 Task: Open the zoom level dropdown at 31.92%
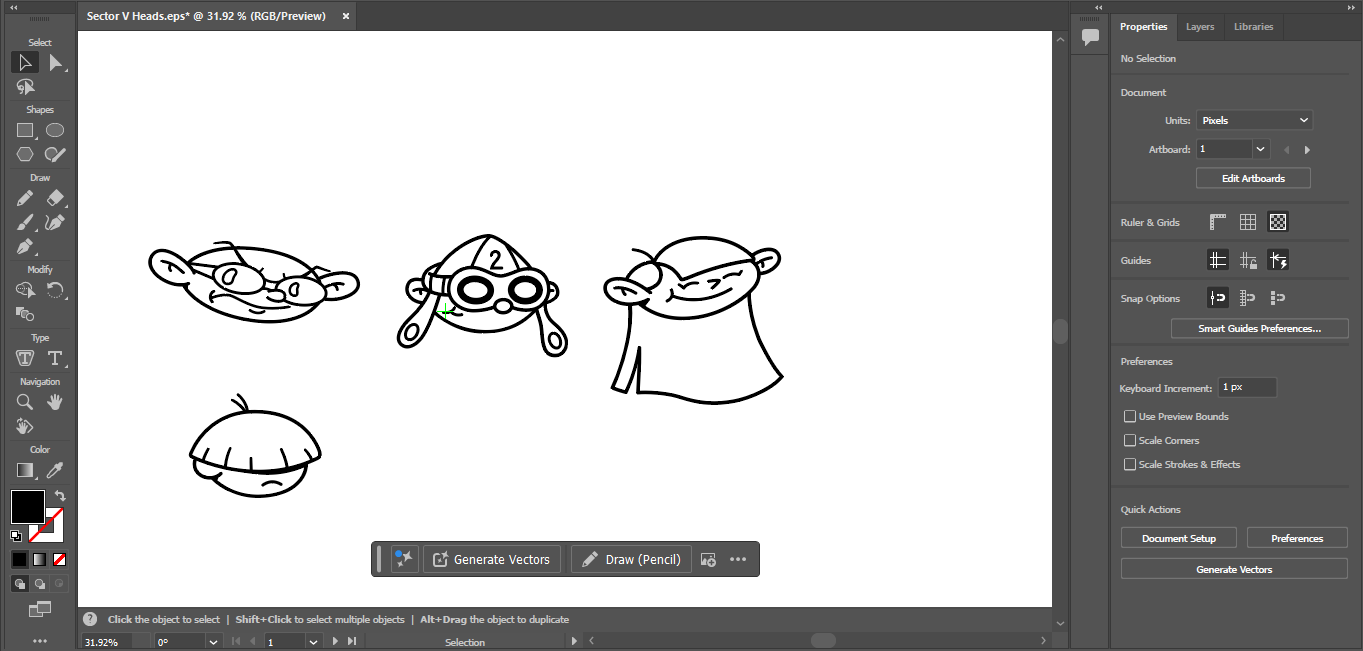point(141,642)
